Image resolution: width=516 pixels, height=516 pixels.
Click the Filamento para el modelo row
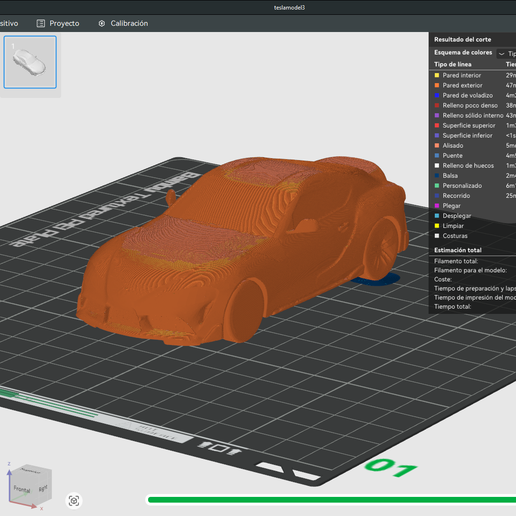[x=472, y=270]
